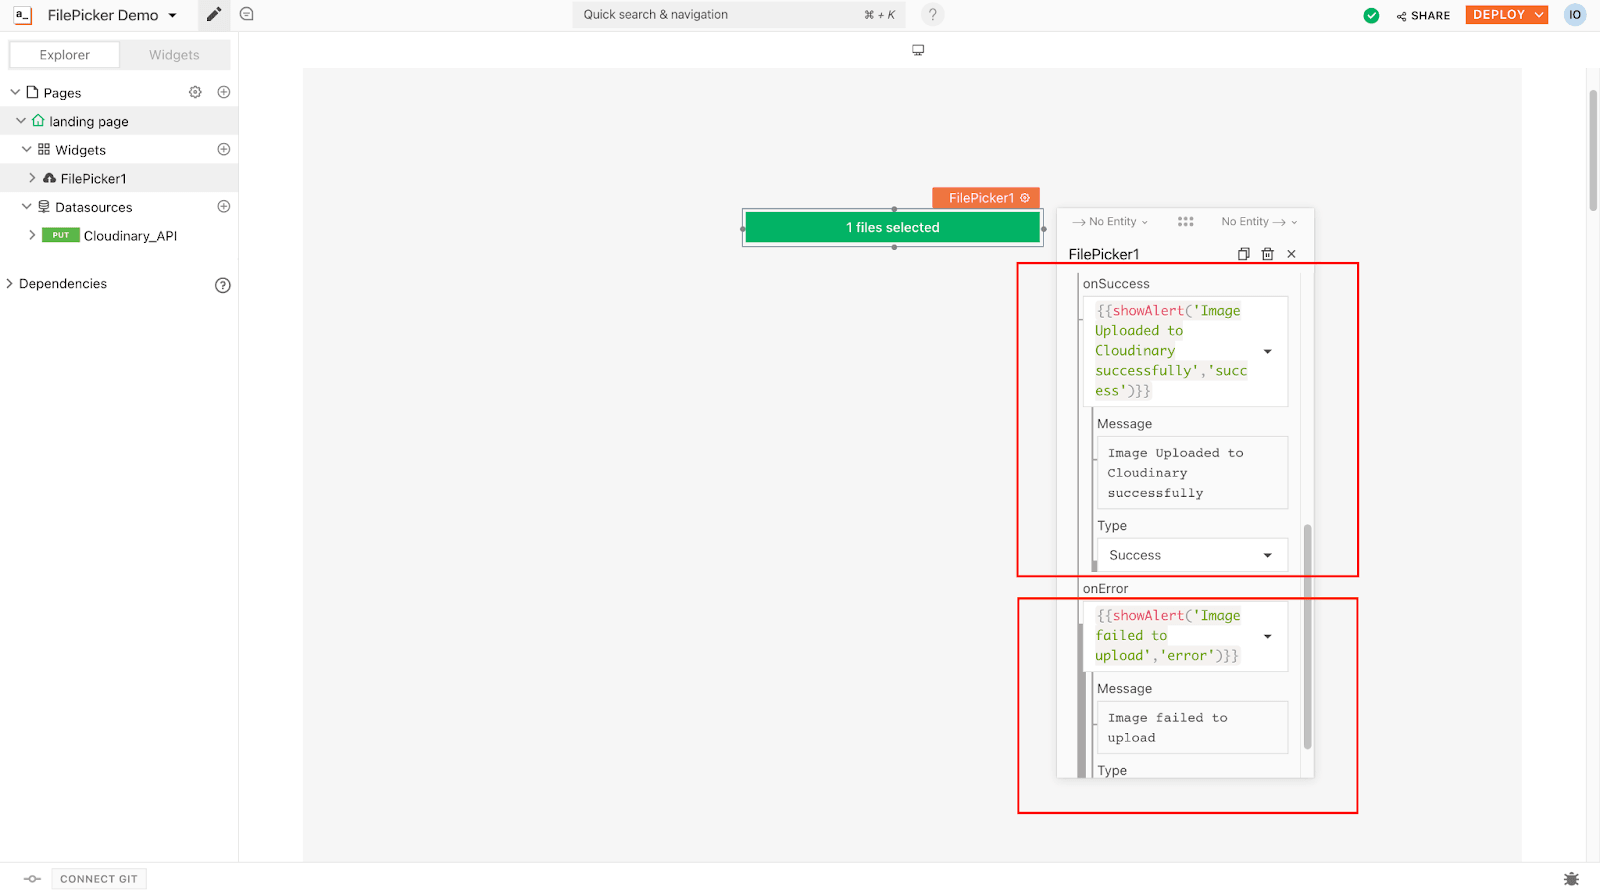
Task: Click the help question mark icon
Action: click(x=932, y=15)
